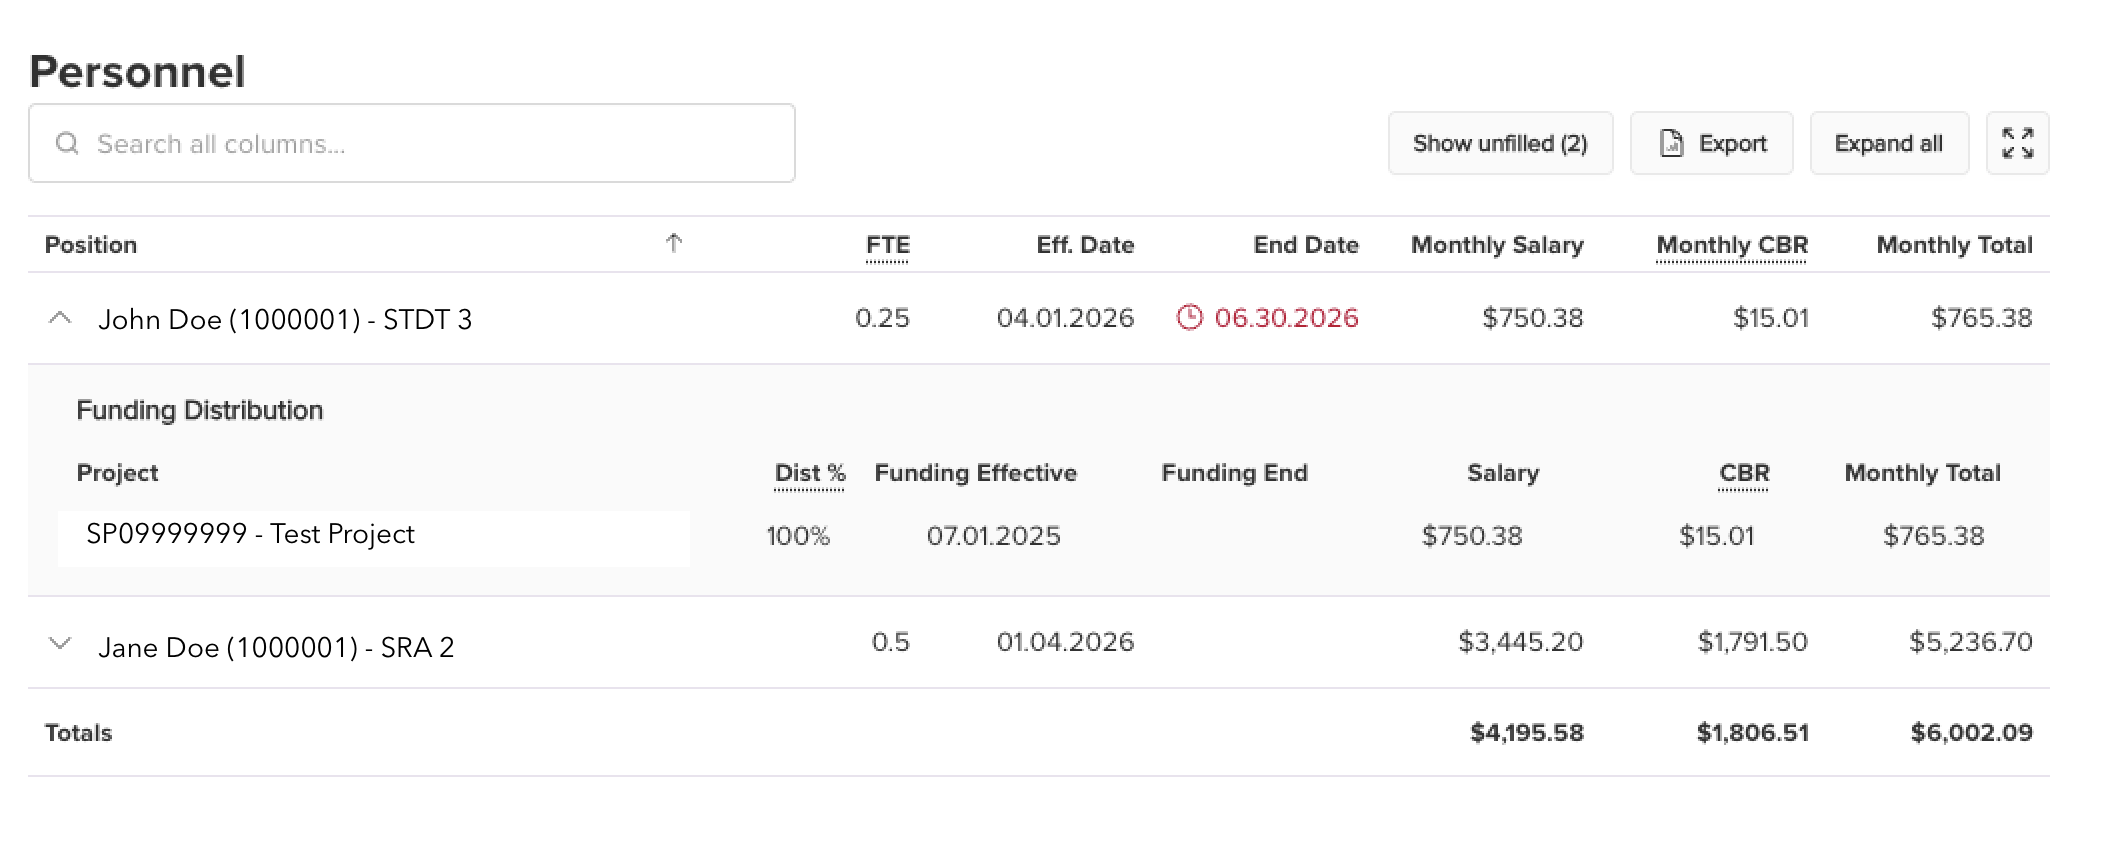Click the CBR header in Funding Distribution
This screenshot has width=2102, height=850.
pos(1743,473)
